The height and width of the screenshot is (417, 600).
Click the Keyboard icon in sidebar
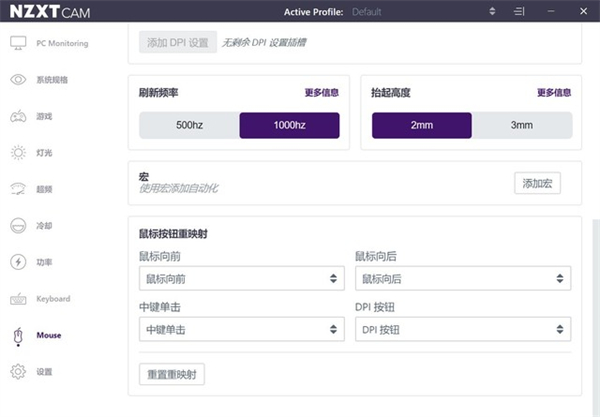18,299
